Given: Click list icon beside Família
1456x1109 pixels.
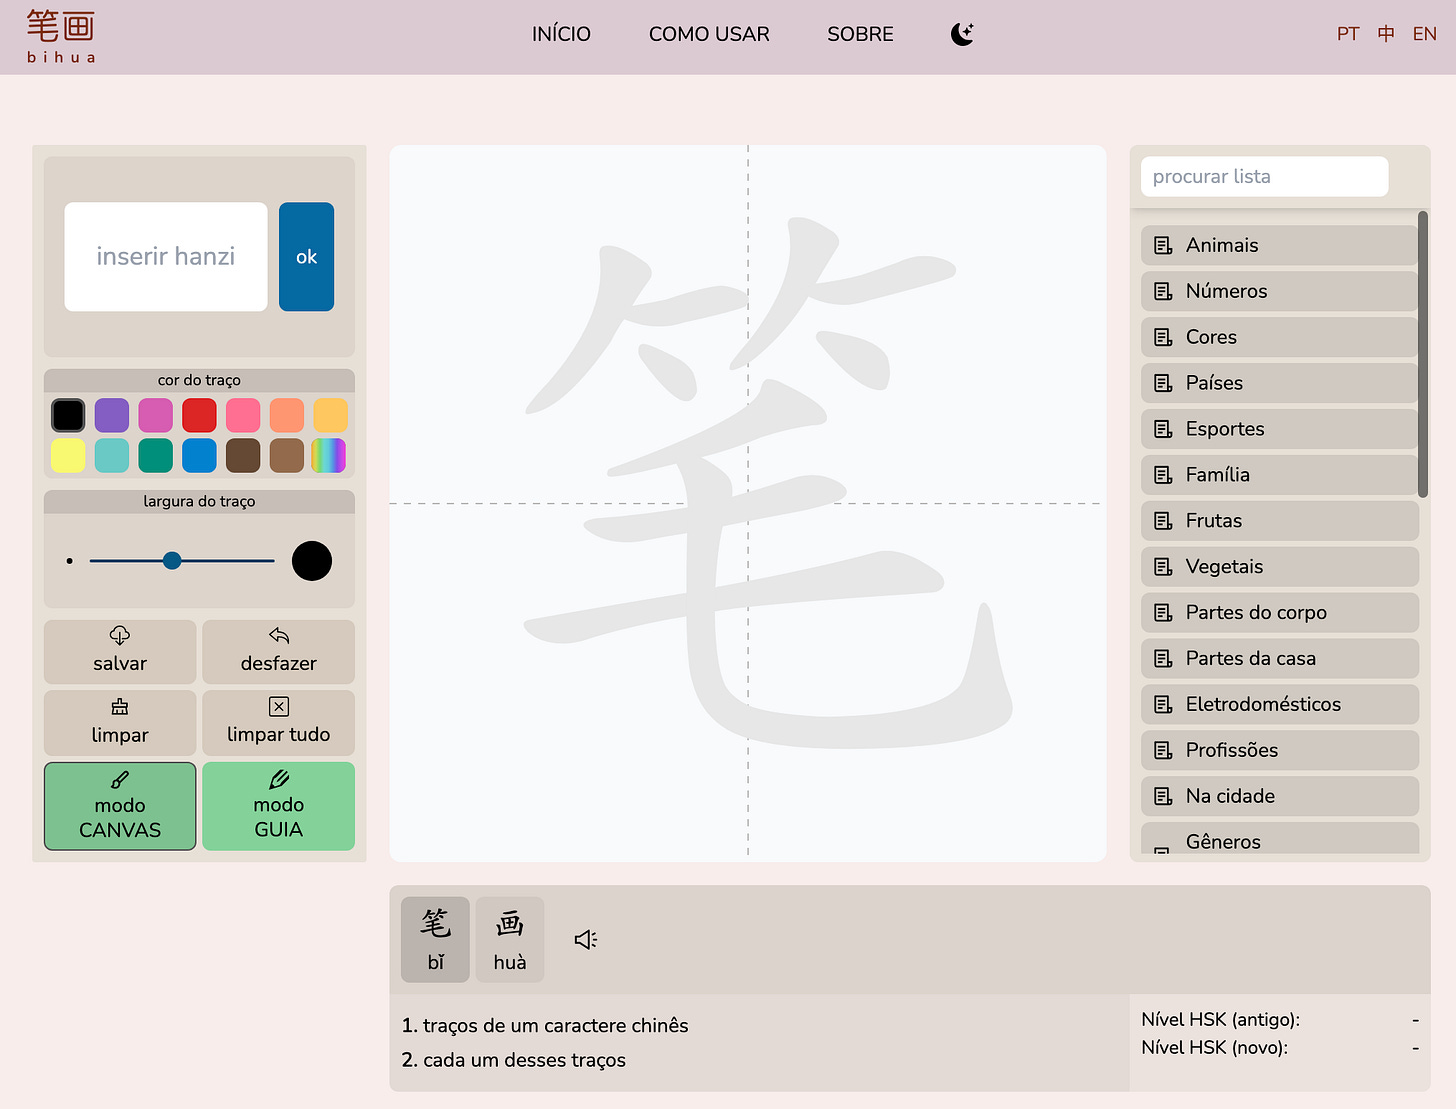Looking at the screenshot, I should coord(1163,475).
